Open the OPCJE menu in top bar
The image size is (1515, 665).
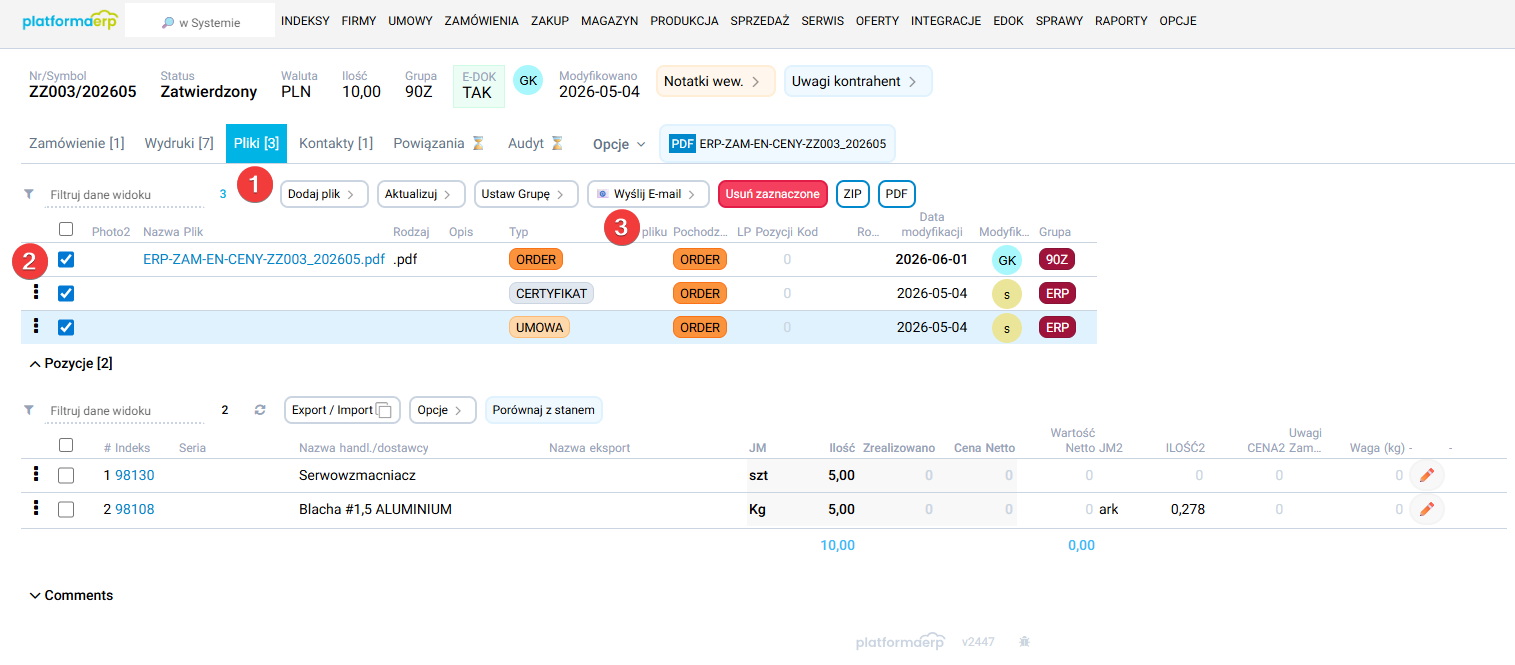tap(1177, 21)
